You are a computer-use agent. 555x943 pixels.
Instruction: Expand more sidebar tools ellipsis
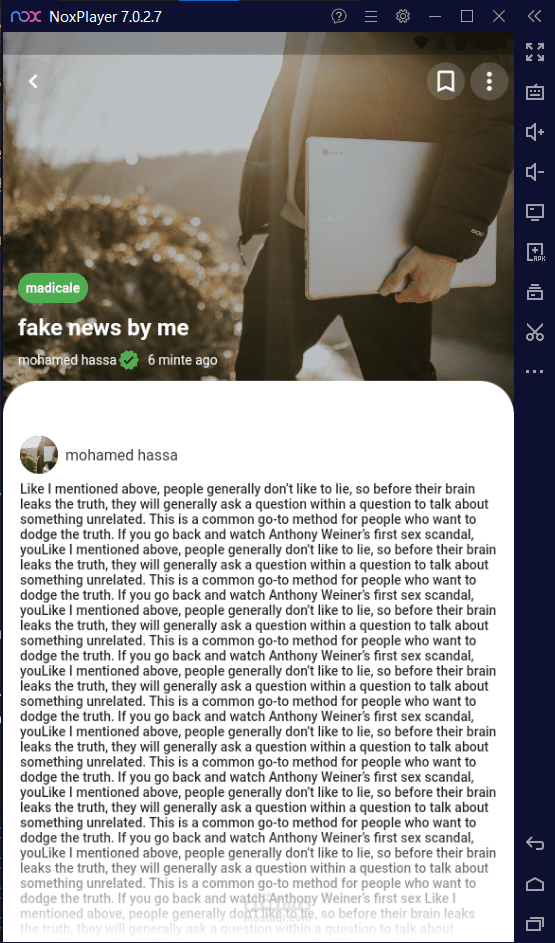535,372
